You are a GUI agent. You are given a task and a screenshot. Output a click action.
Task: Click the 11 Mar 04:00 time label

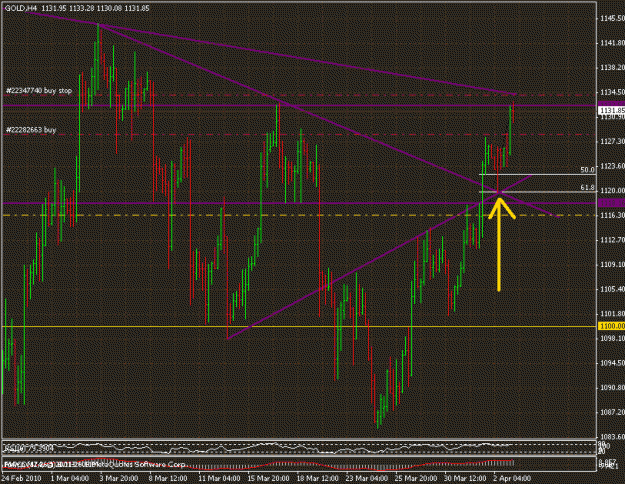219,478
